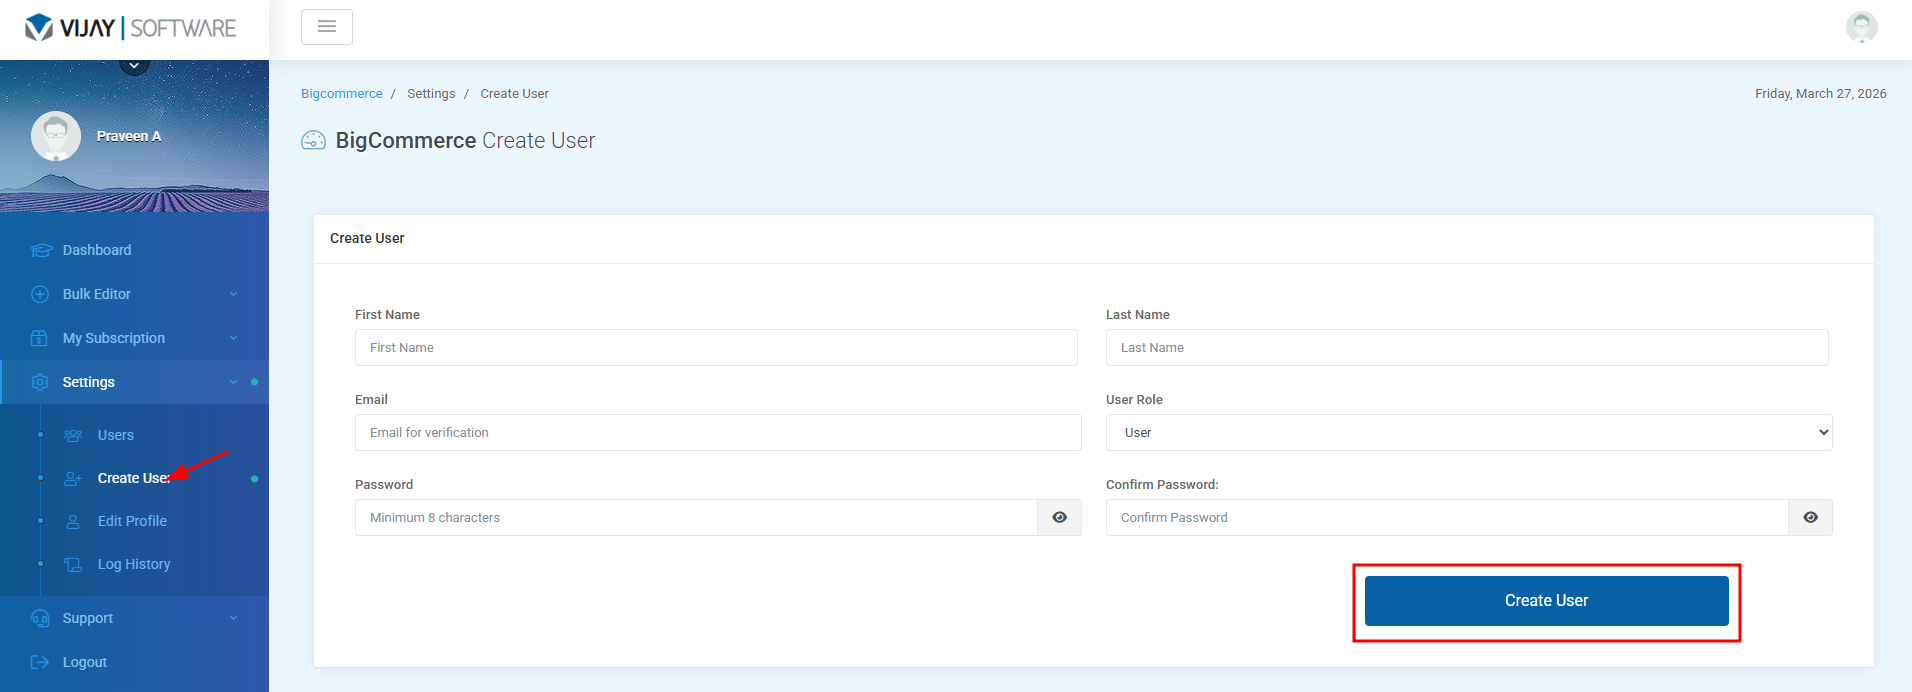Focus the Confirm Password input field
The image size is (1912, 692).
[1447, 518]
